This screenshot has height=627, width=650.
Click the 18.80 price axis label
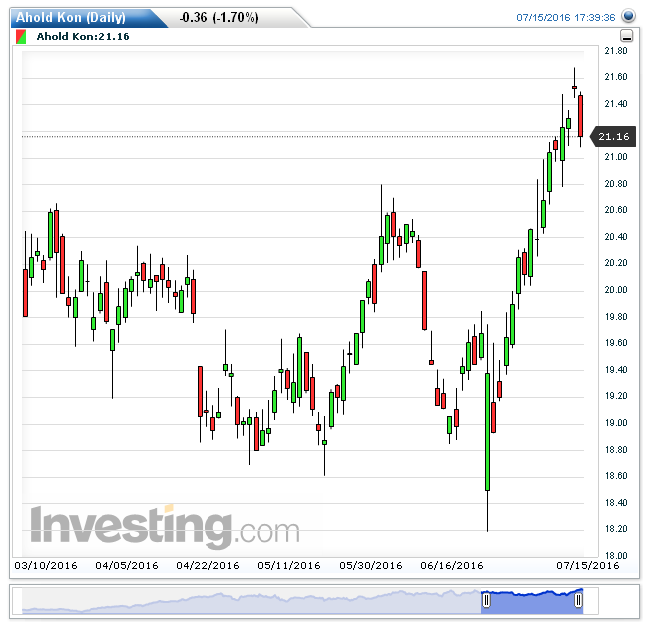pyautogui.click(x=616, y=450)
